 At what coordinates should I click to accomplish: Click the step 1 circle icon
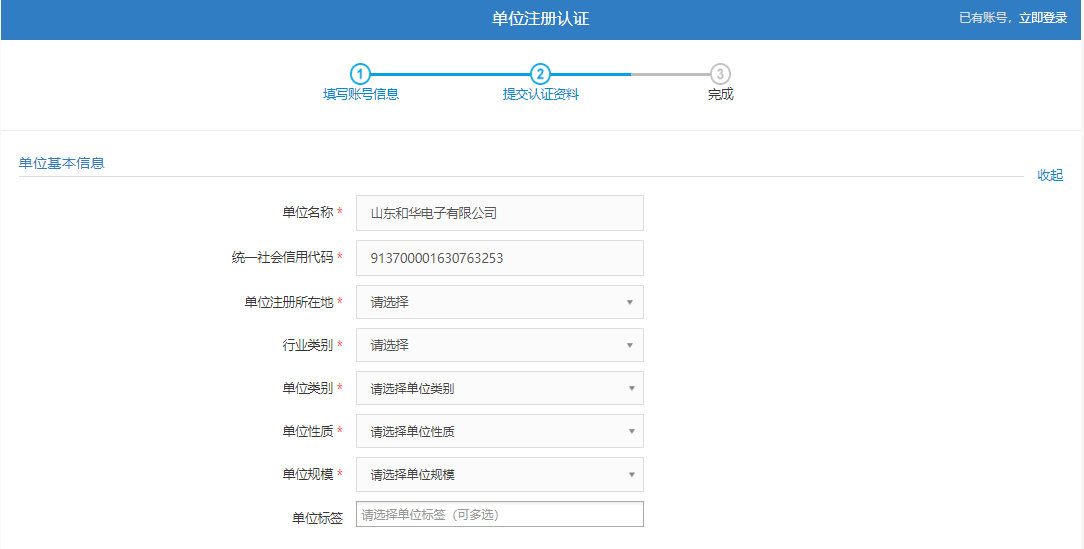pyautogui.click(x=360, y=74)
